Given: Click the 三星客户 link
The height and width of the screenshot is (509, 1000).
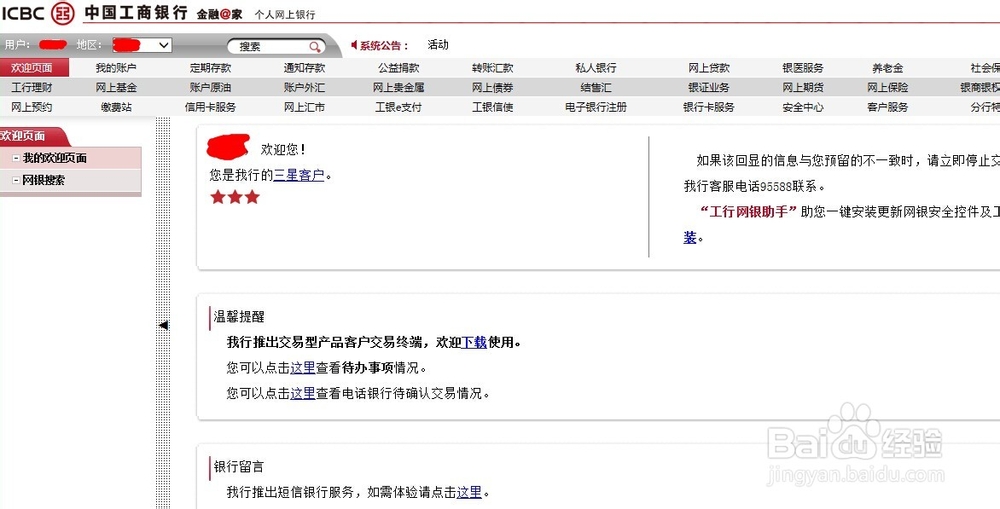Looking at the screenshot, I should point(298,175).
